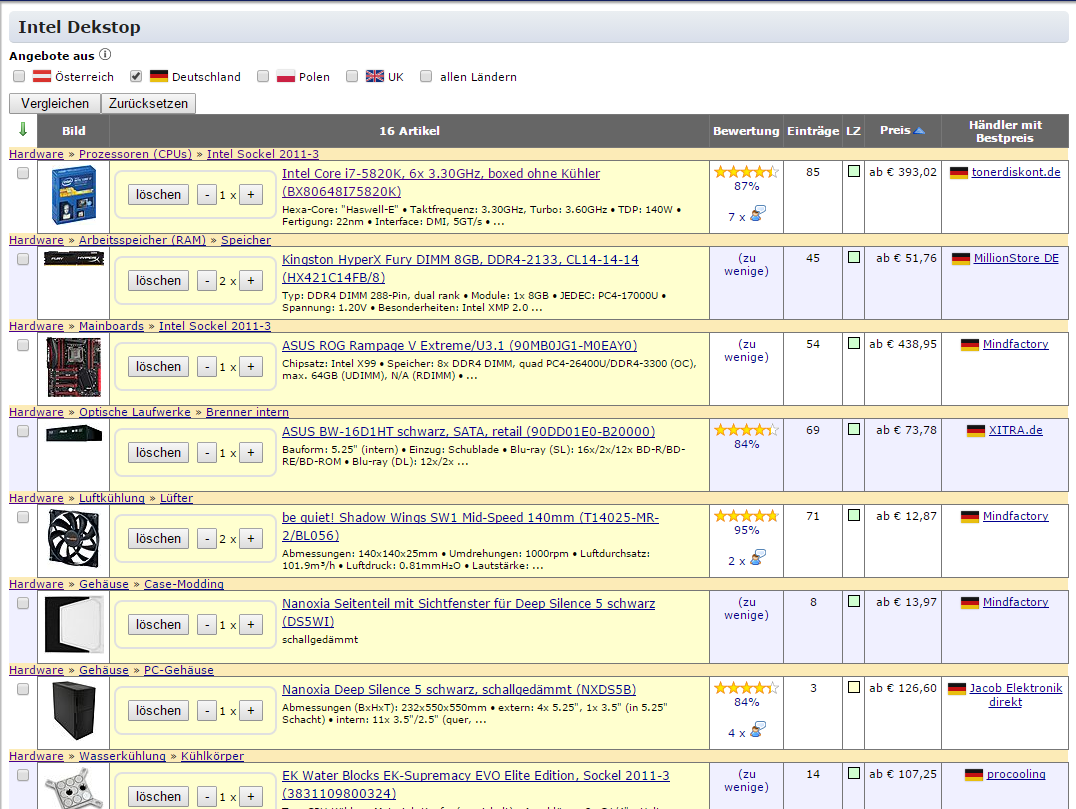Open be quiet! fan product image

tap(73, 539)
